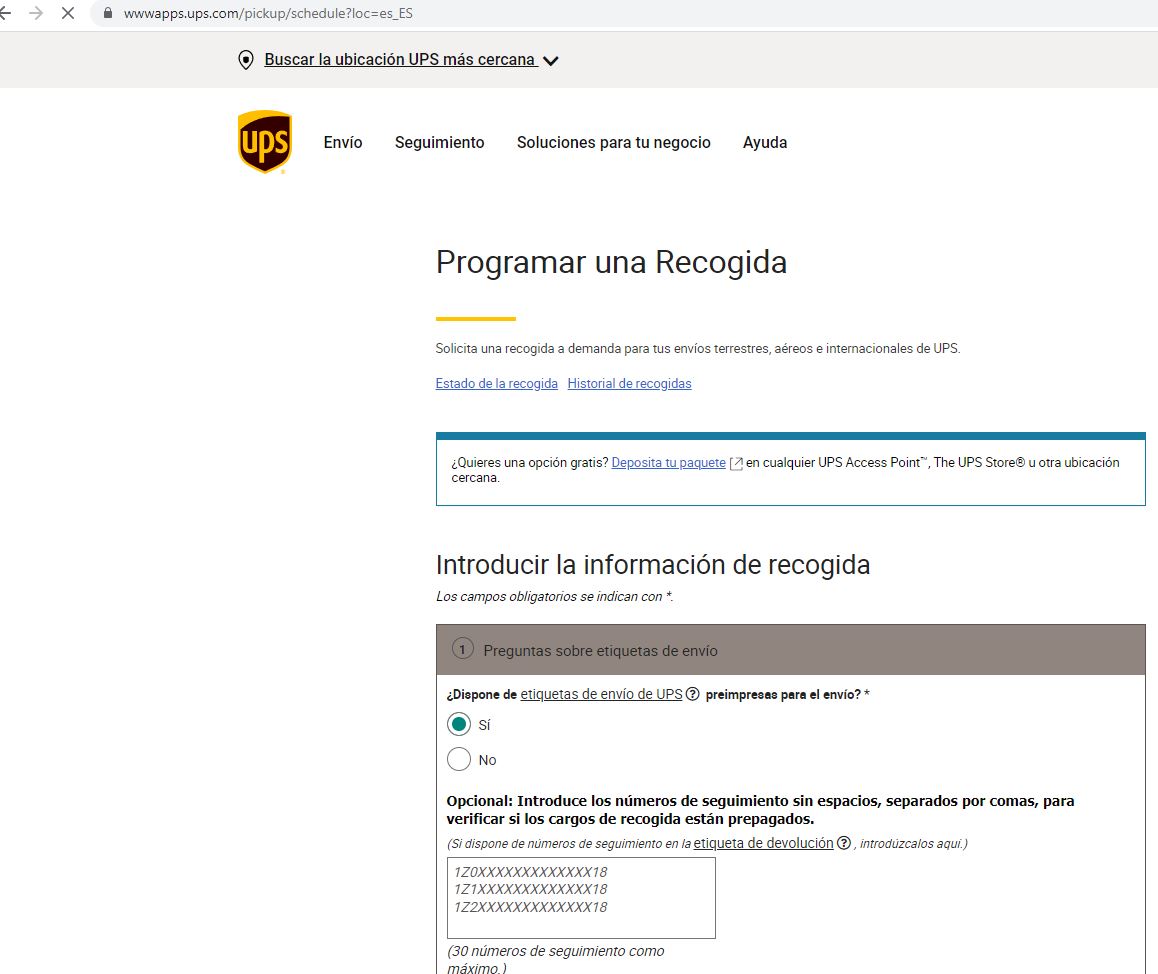Expand Buscar la ubicación UPS más cercana chevron
This screenshot has width=1158, height=974.
click(550, 61)
